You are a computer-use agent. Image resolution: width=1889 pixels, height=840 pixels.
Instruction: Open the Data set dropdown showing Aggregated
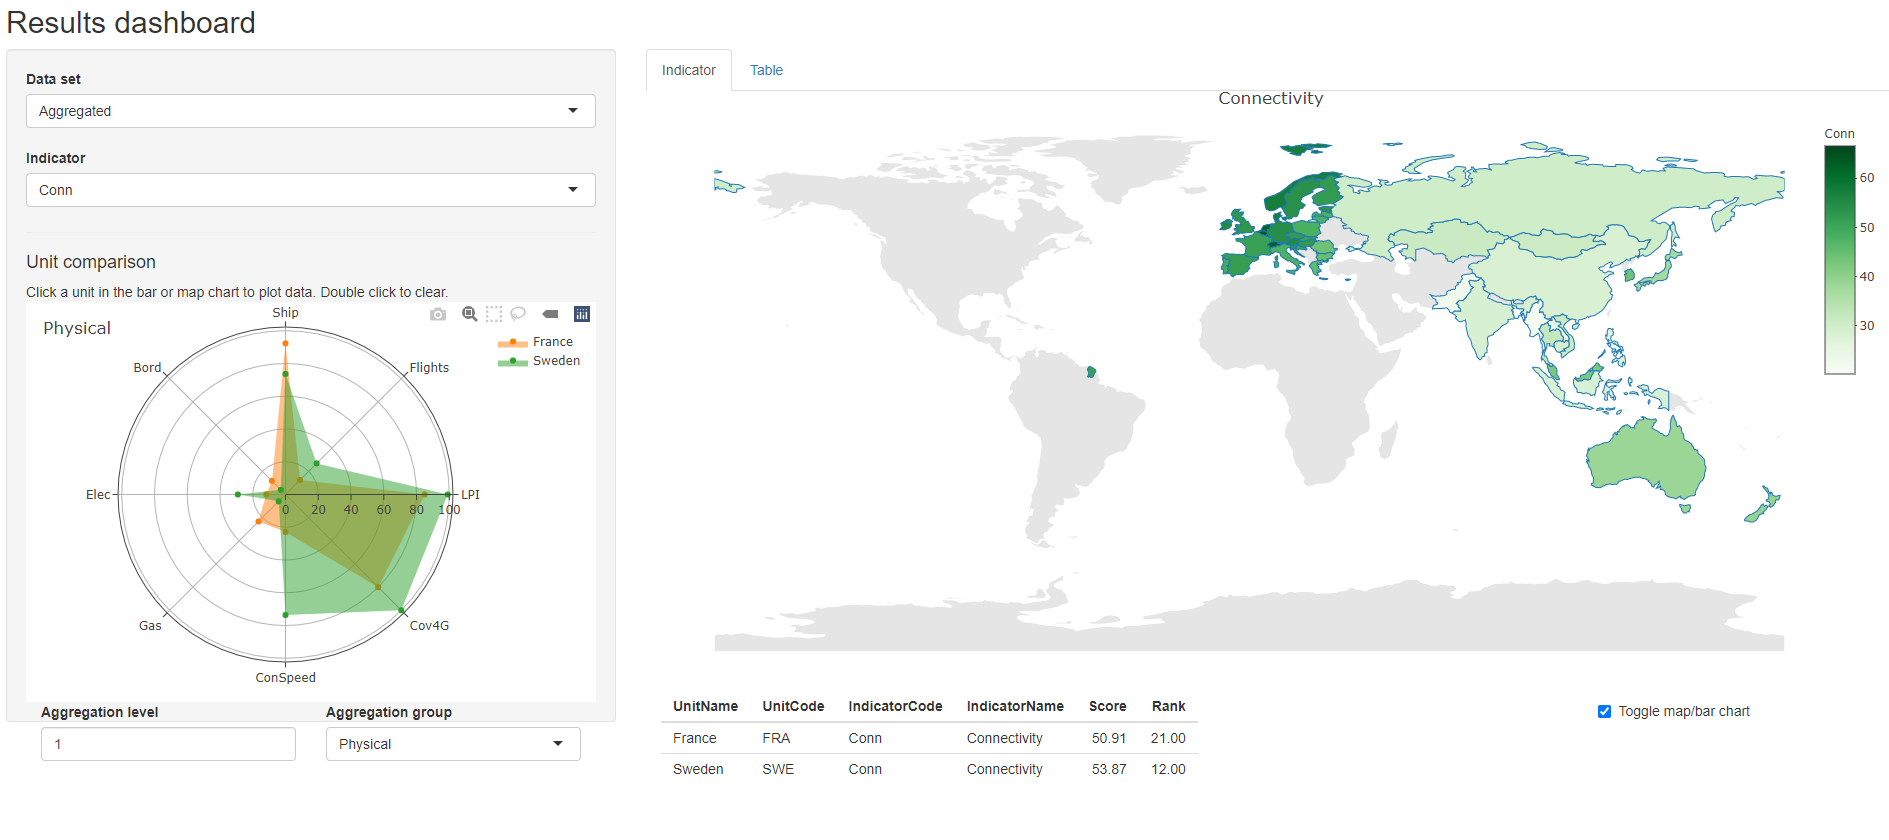click(x=311, y=111)
